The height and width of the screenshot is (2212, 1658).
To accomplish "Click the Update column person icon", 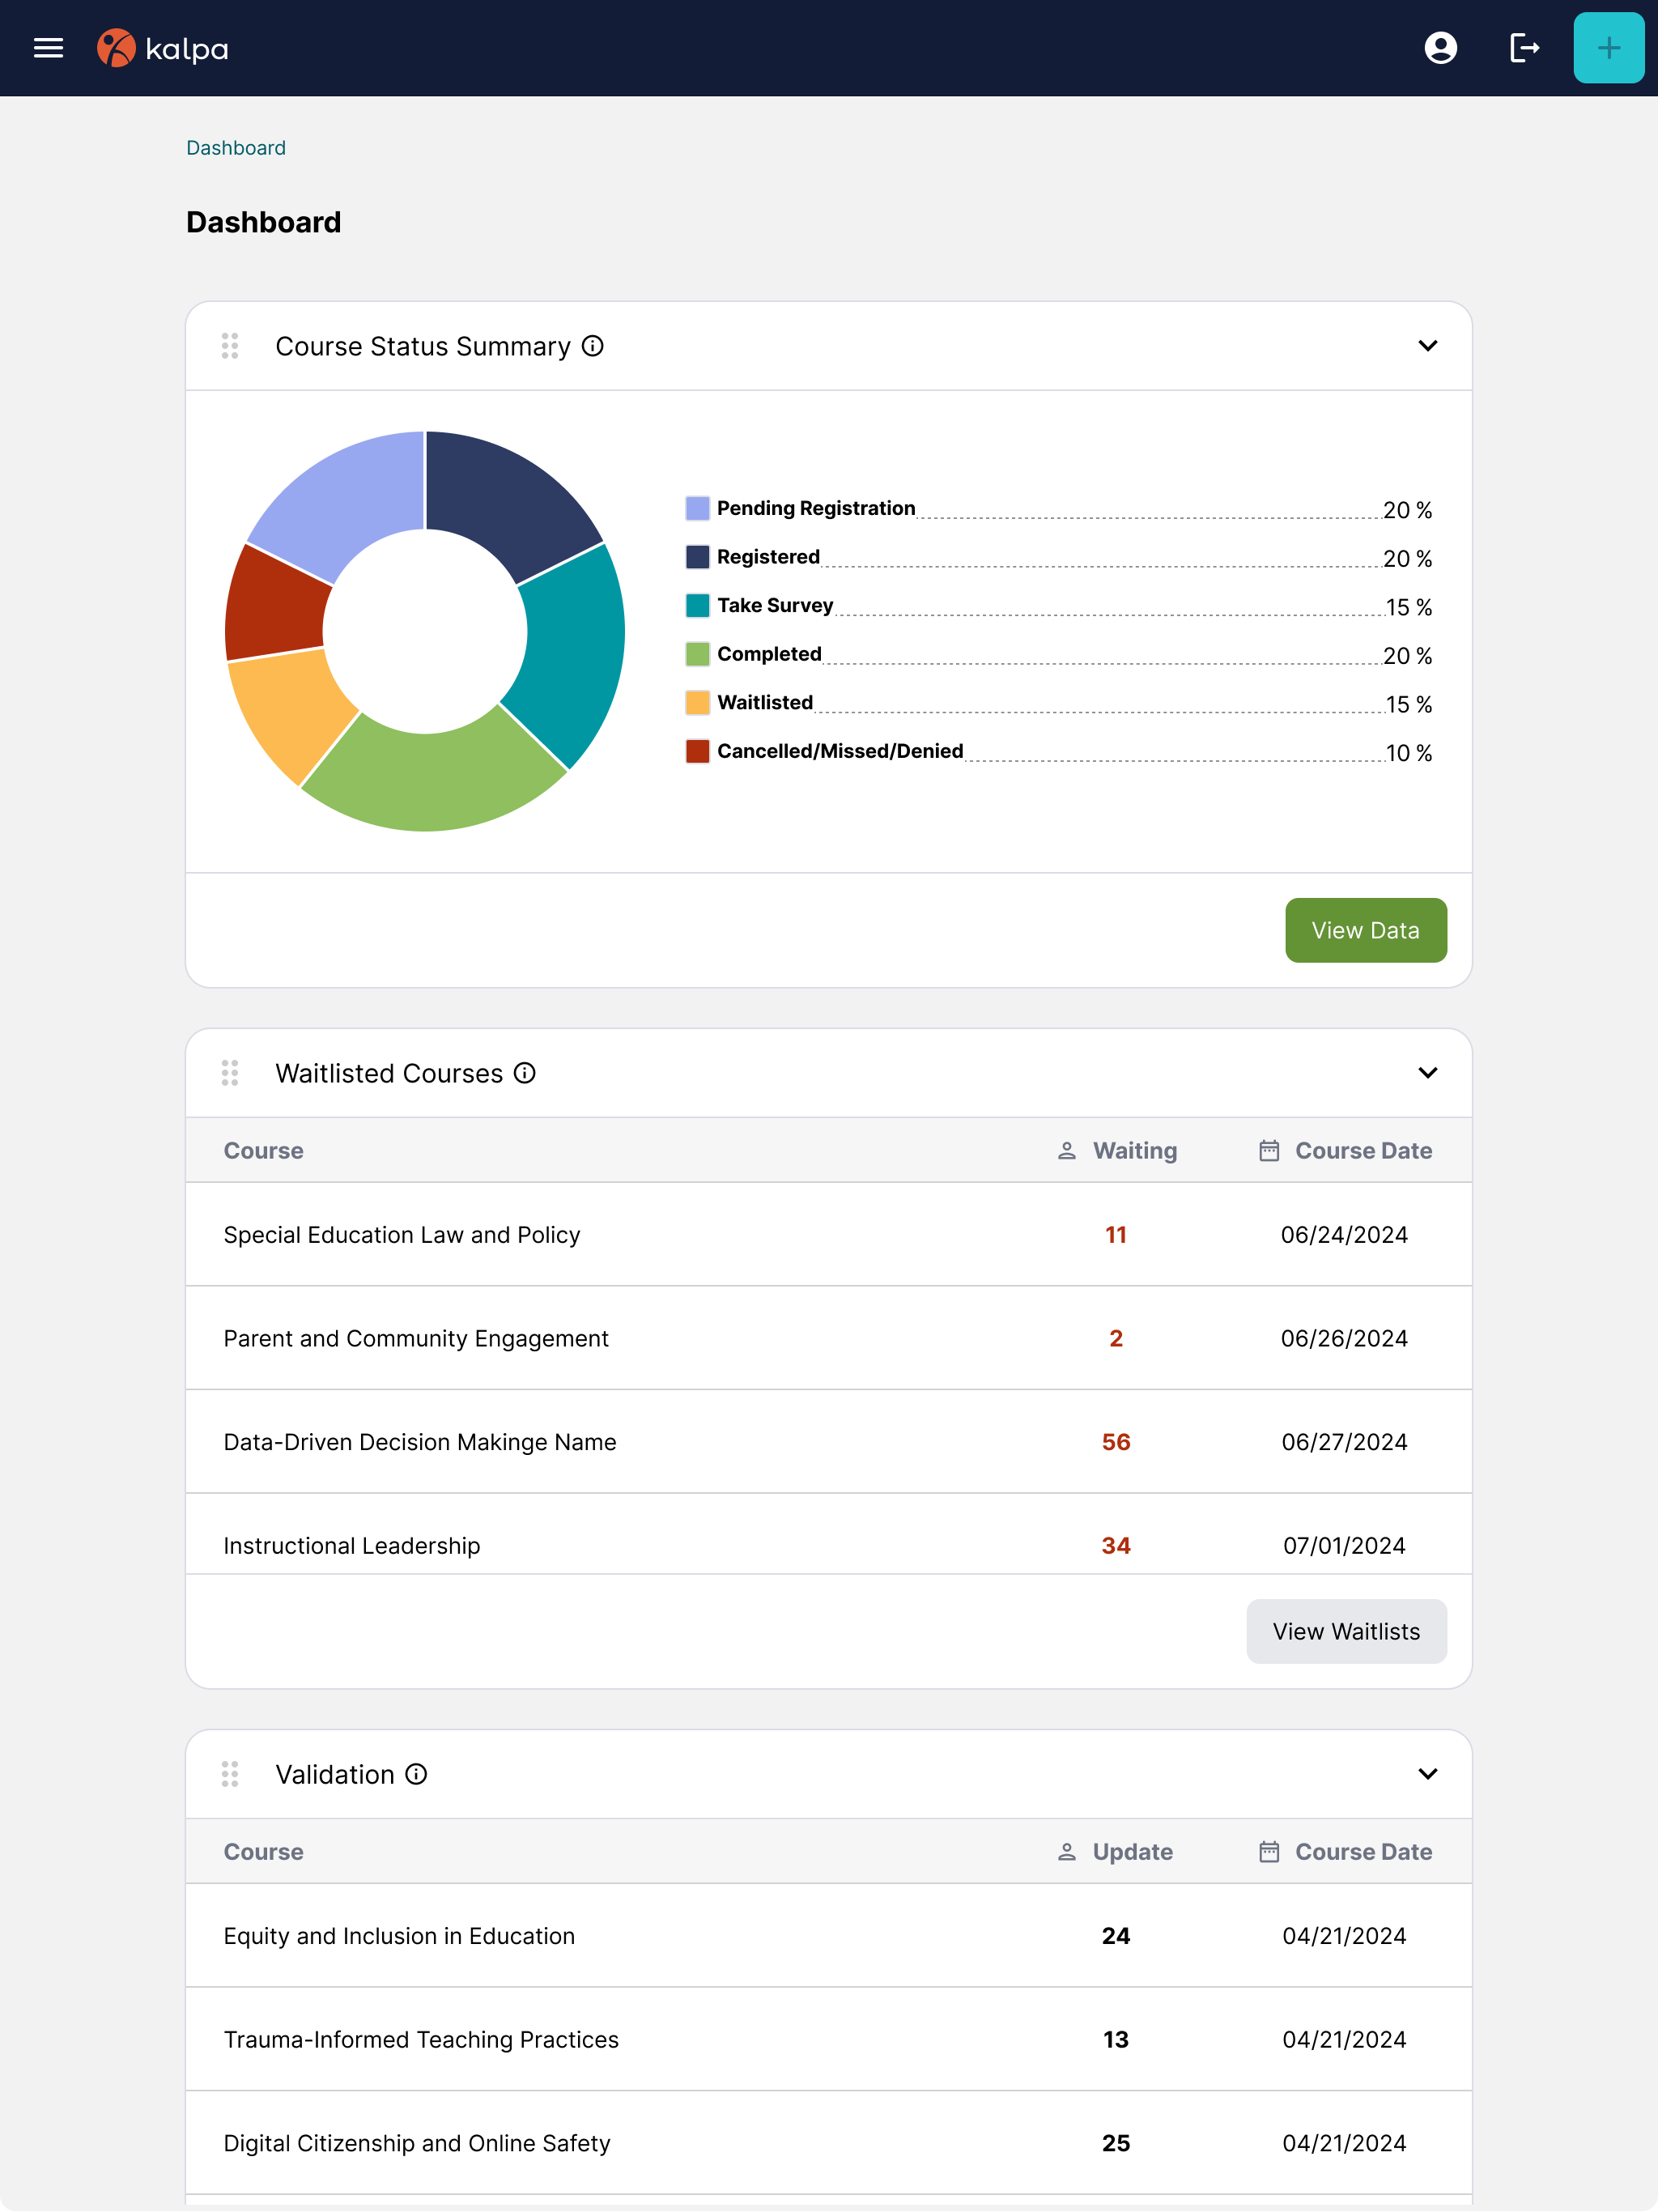I will tap(1067, 1852).
